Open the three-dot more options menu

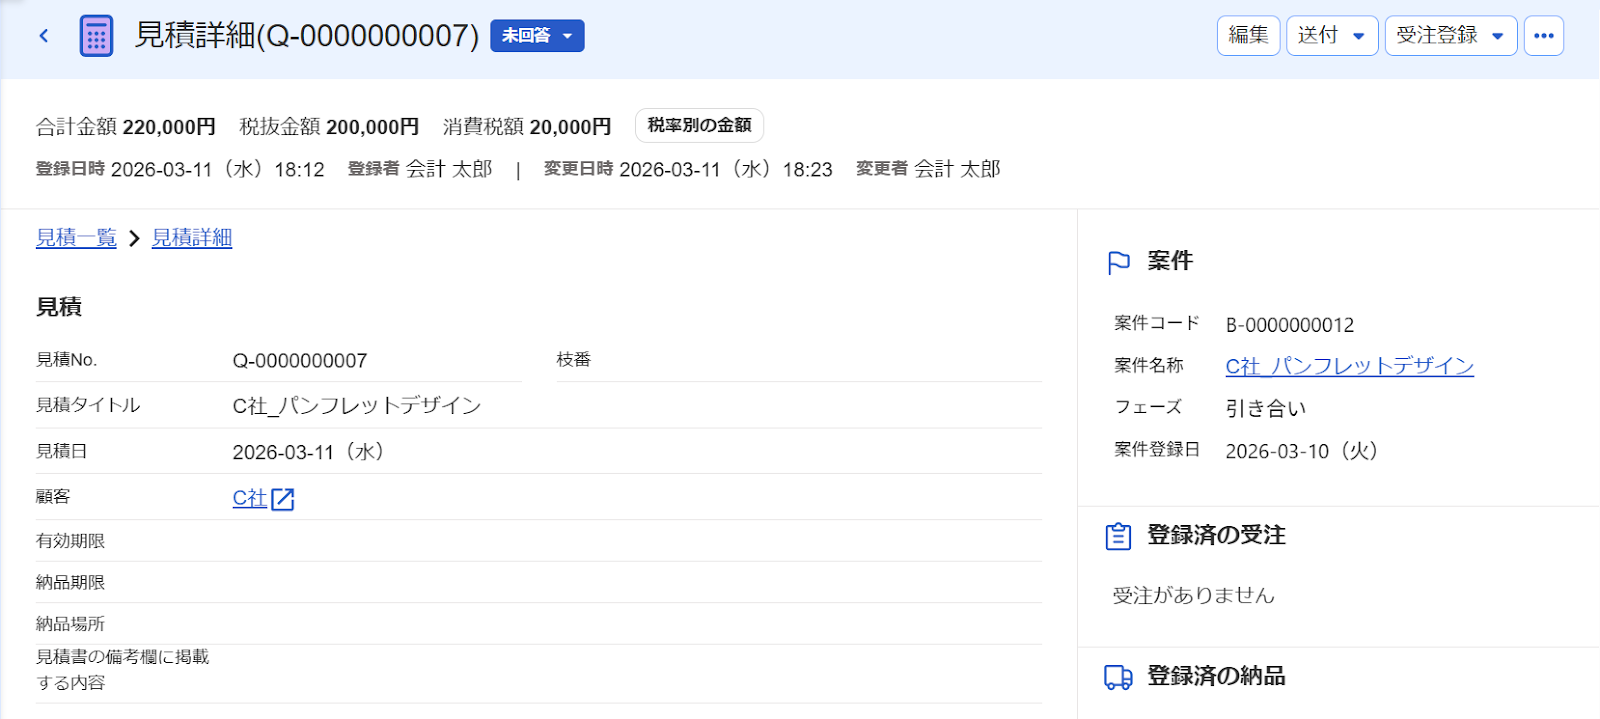click(1544, 36)
